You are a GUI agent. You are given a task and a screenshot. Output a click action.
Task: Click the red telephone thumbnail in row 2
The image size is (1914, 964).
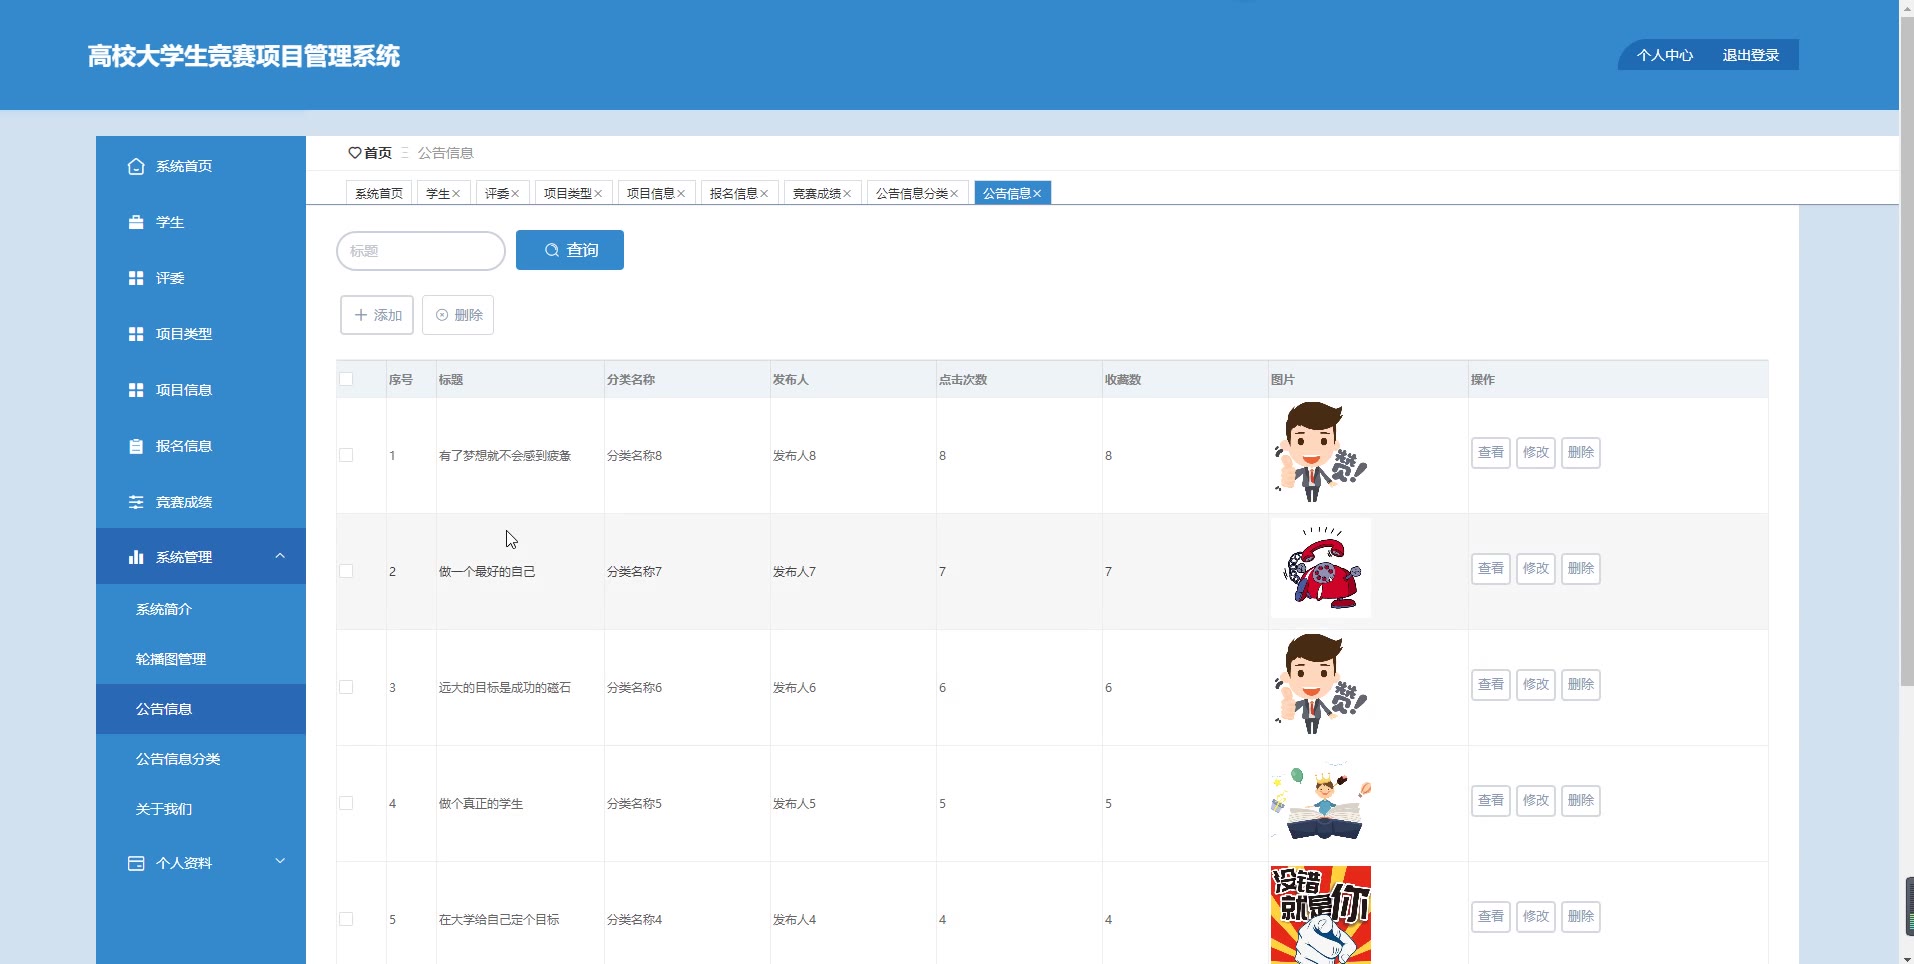click(1320, 570)
